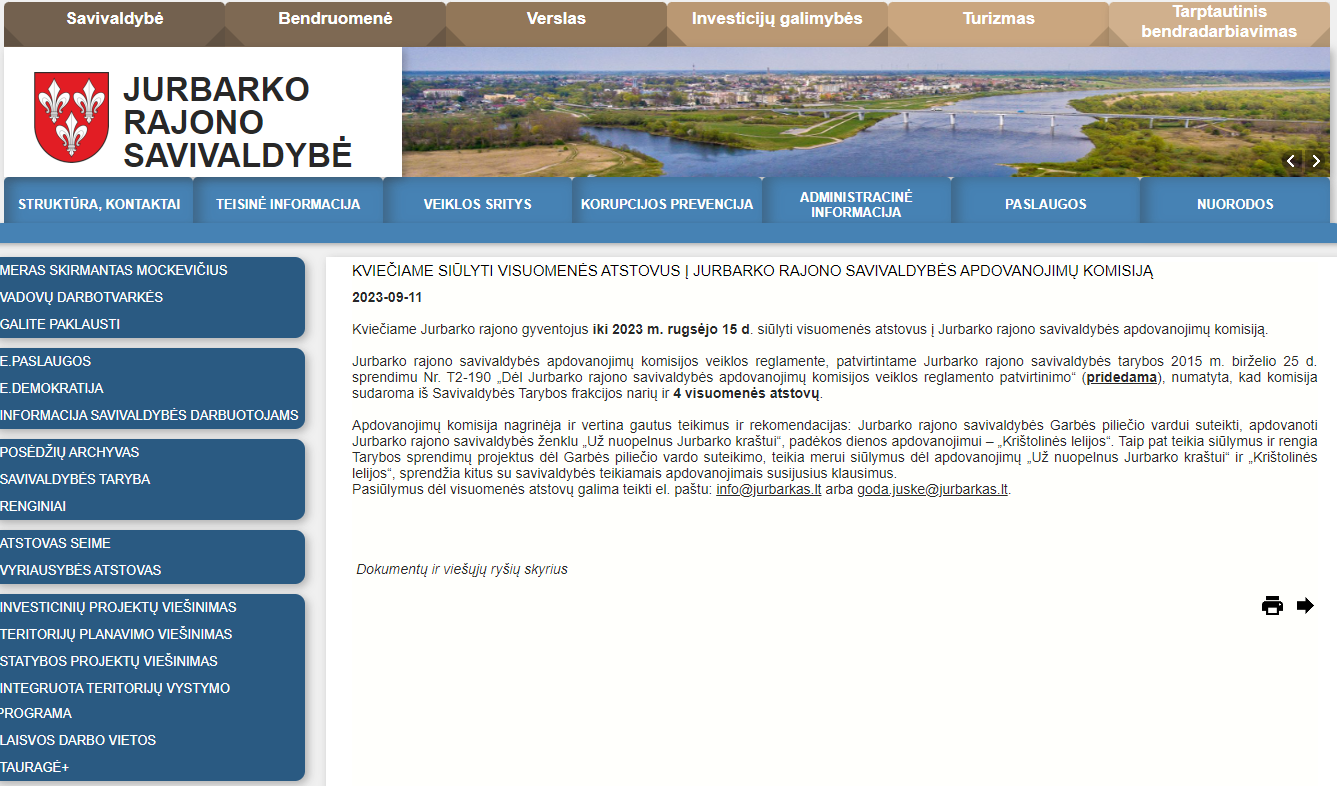
Task: Open the Investicijų galimybės tab
Action: point(777,19)
